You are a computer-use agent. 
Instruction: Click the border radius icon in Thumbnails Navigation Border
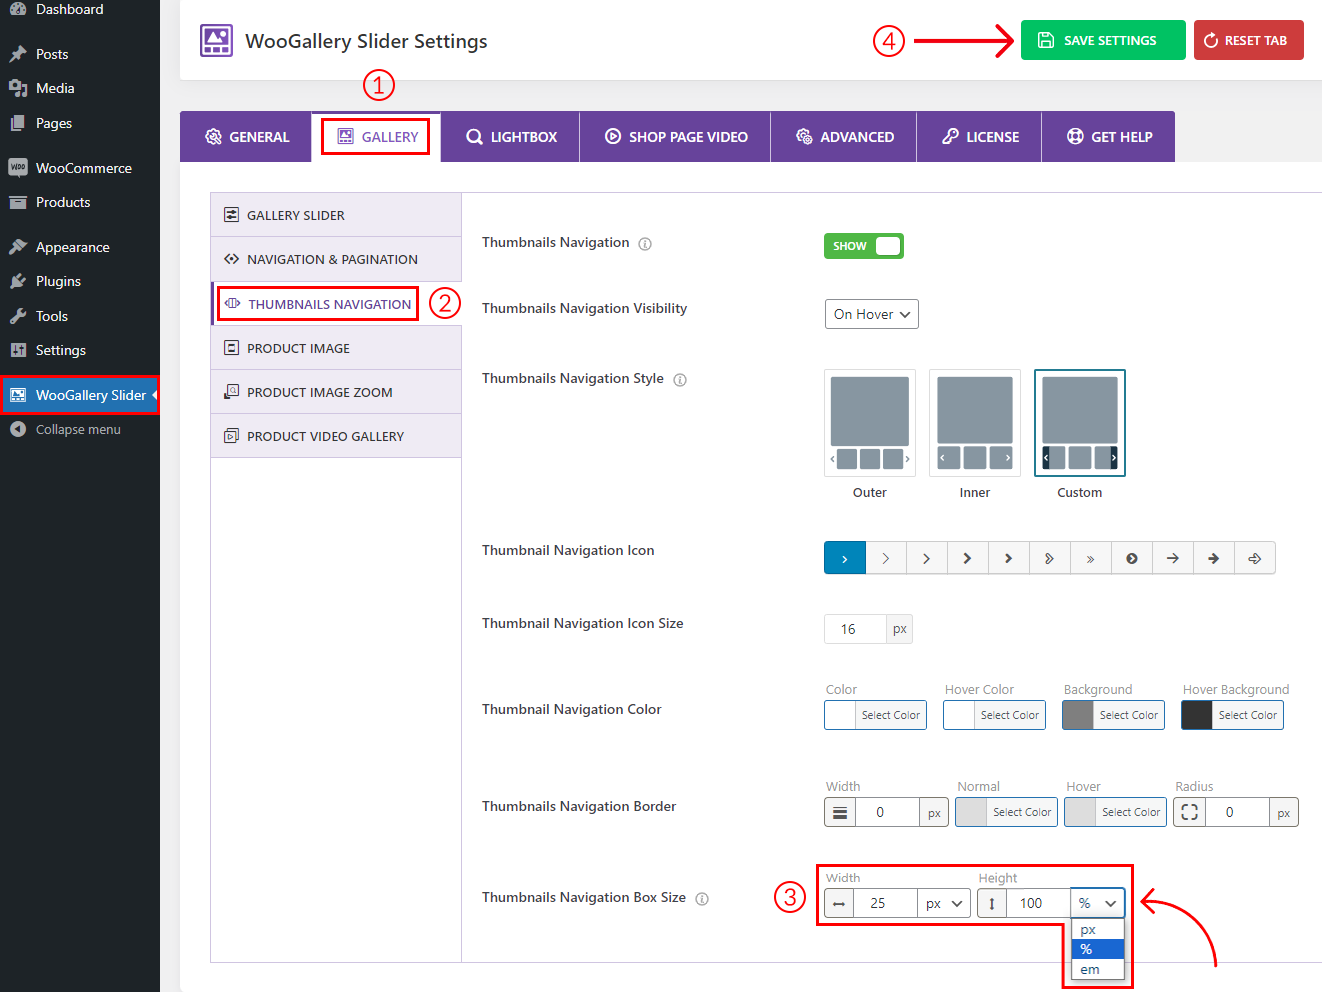point(1189,811)
